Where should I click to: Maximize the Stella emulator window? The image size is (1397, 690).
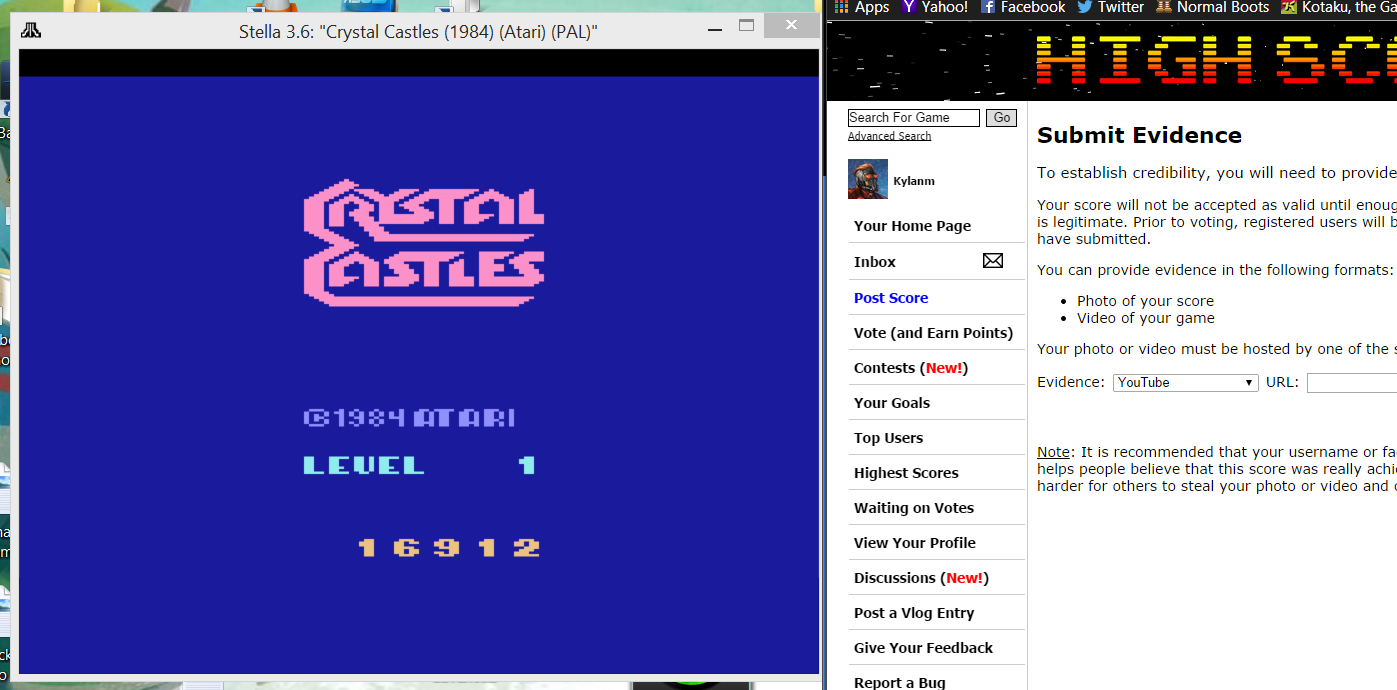pos(747,26)
